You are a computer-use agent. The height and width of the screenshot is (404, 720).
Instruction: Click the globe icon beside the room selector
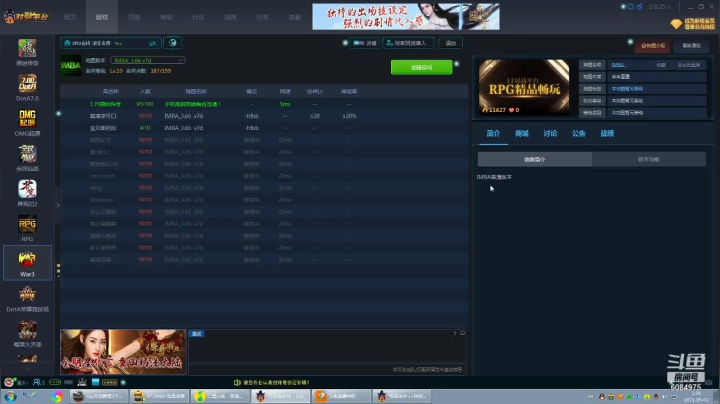173,43
